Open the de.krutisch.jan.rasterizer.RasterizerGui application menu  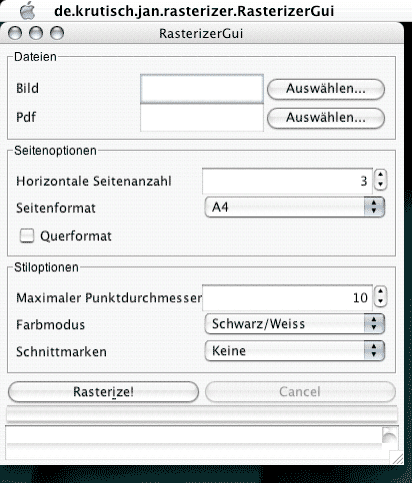point(194,11)
